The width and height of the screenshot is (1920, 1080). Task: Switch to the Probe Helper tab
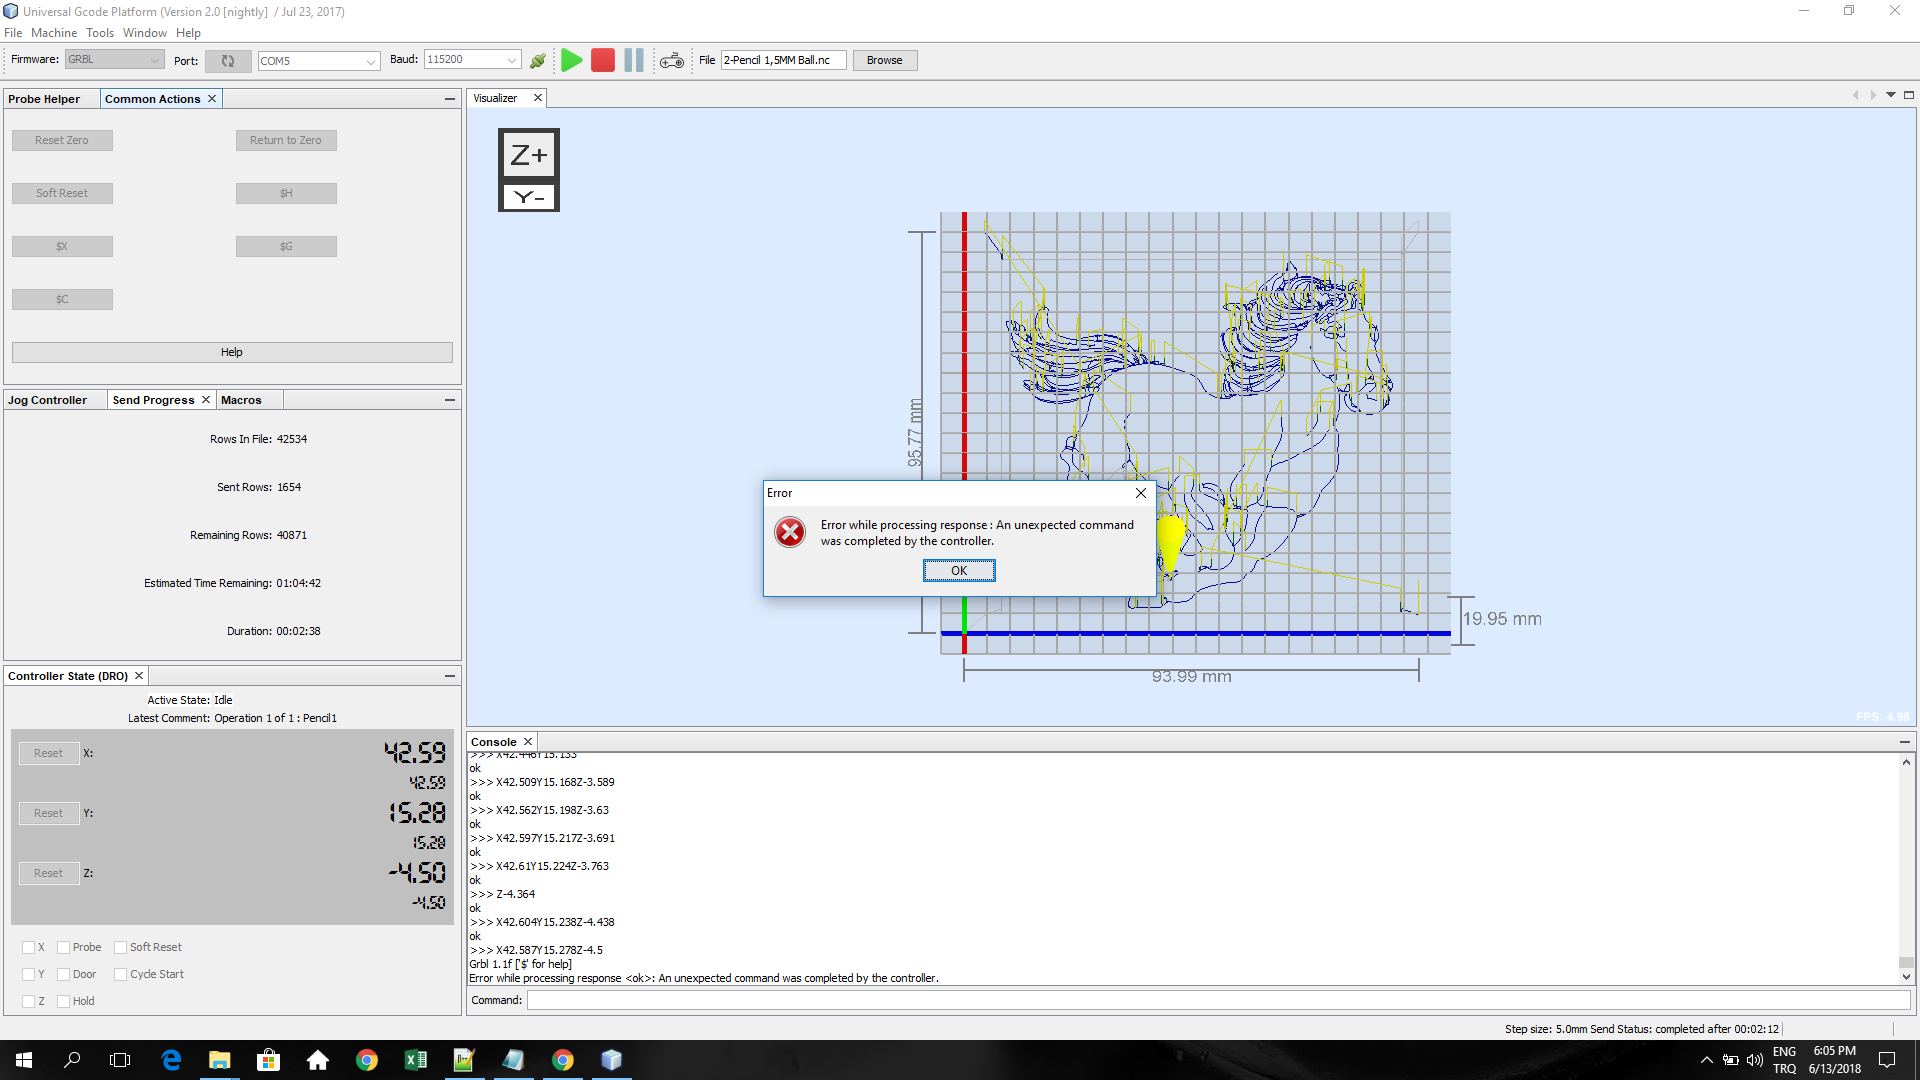pos(44,99)
